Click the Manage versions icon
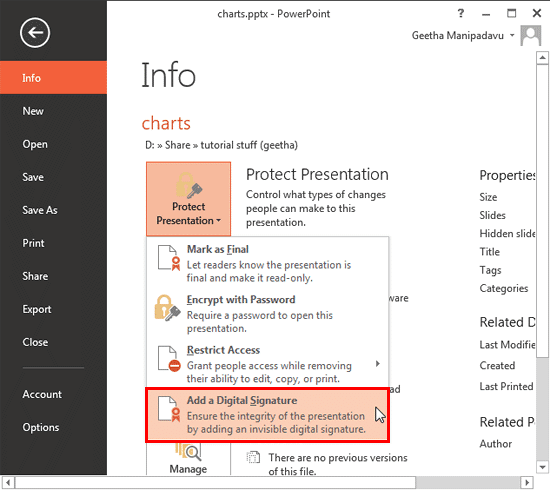Viewport: 550px width, 490px height. [x=188, y=452]
